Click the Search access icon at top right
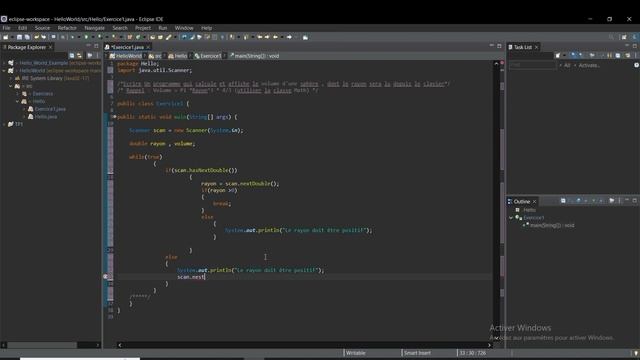The image size is (640, 360). (x=611, y=37)
